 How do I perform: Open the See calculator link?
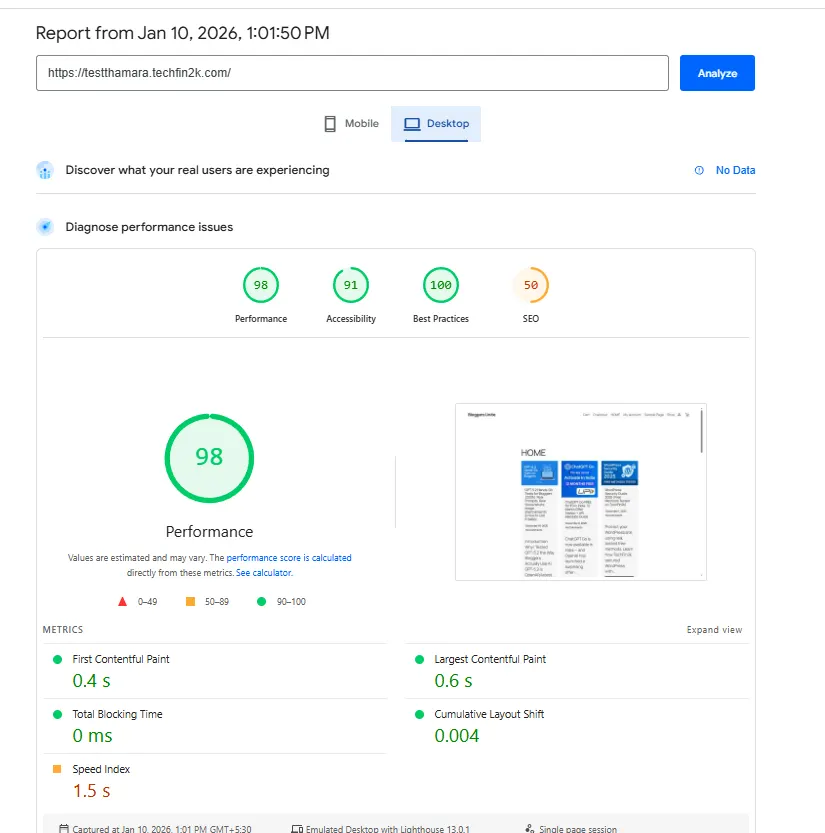coord(264,573)
